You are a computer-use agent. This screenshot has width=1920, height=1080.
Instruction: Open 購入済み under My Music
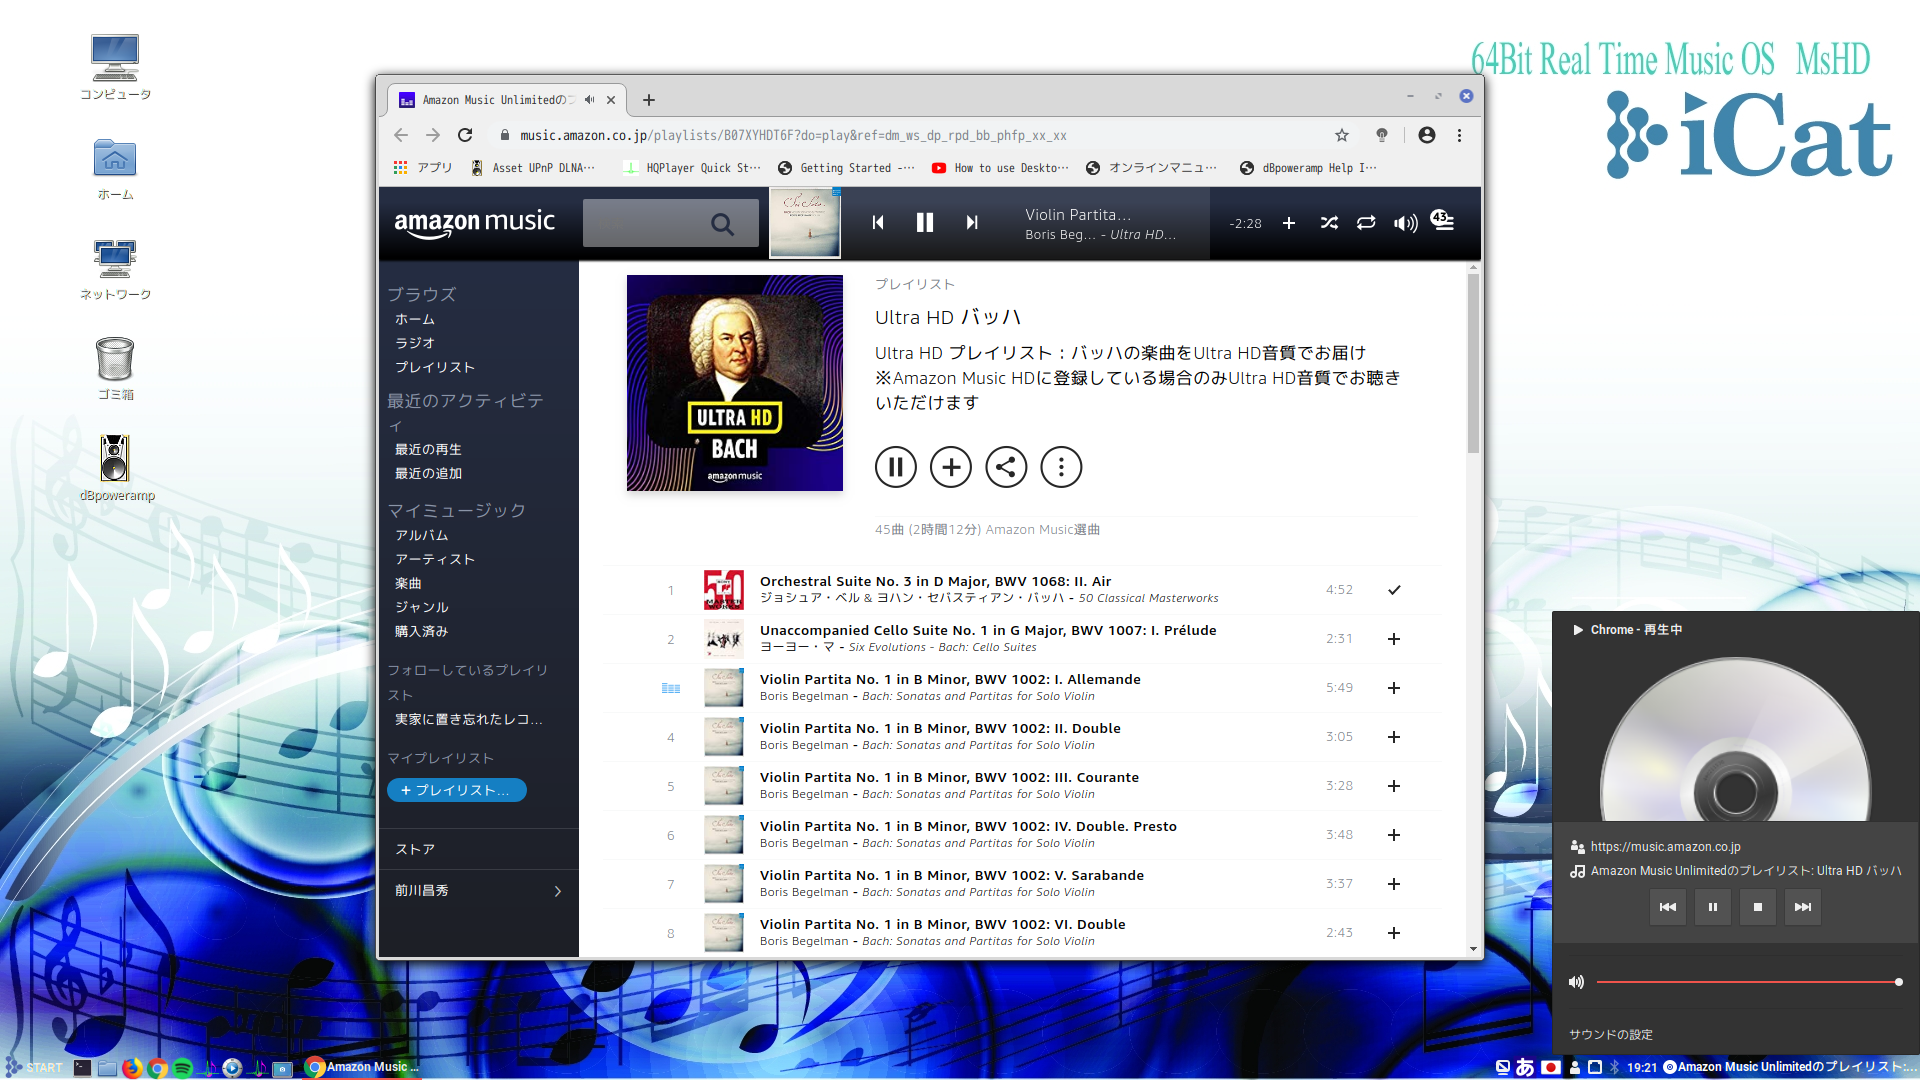pos(422,631)
